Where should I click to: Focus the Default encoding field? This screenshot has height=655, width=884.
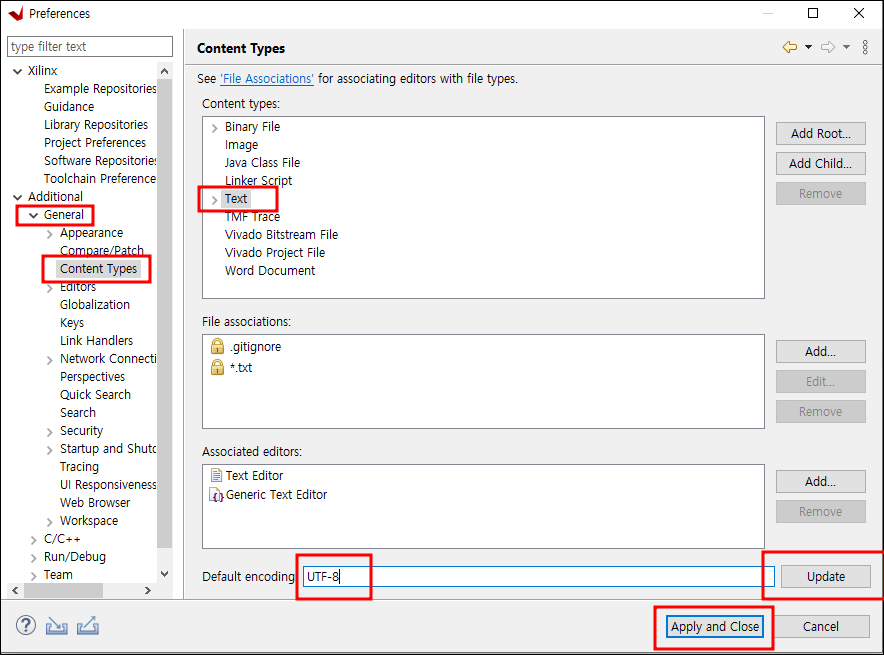click(538, 577)
